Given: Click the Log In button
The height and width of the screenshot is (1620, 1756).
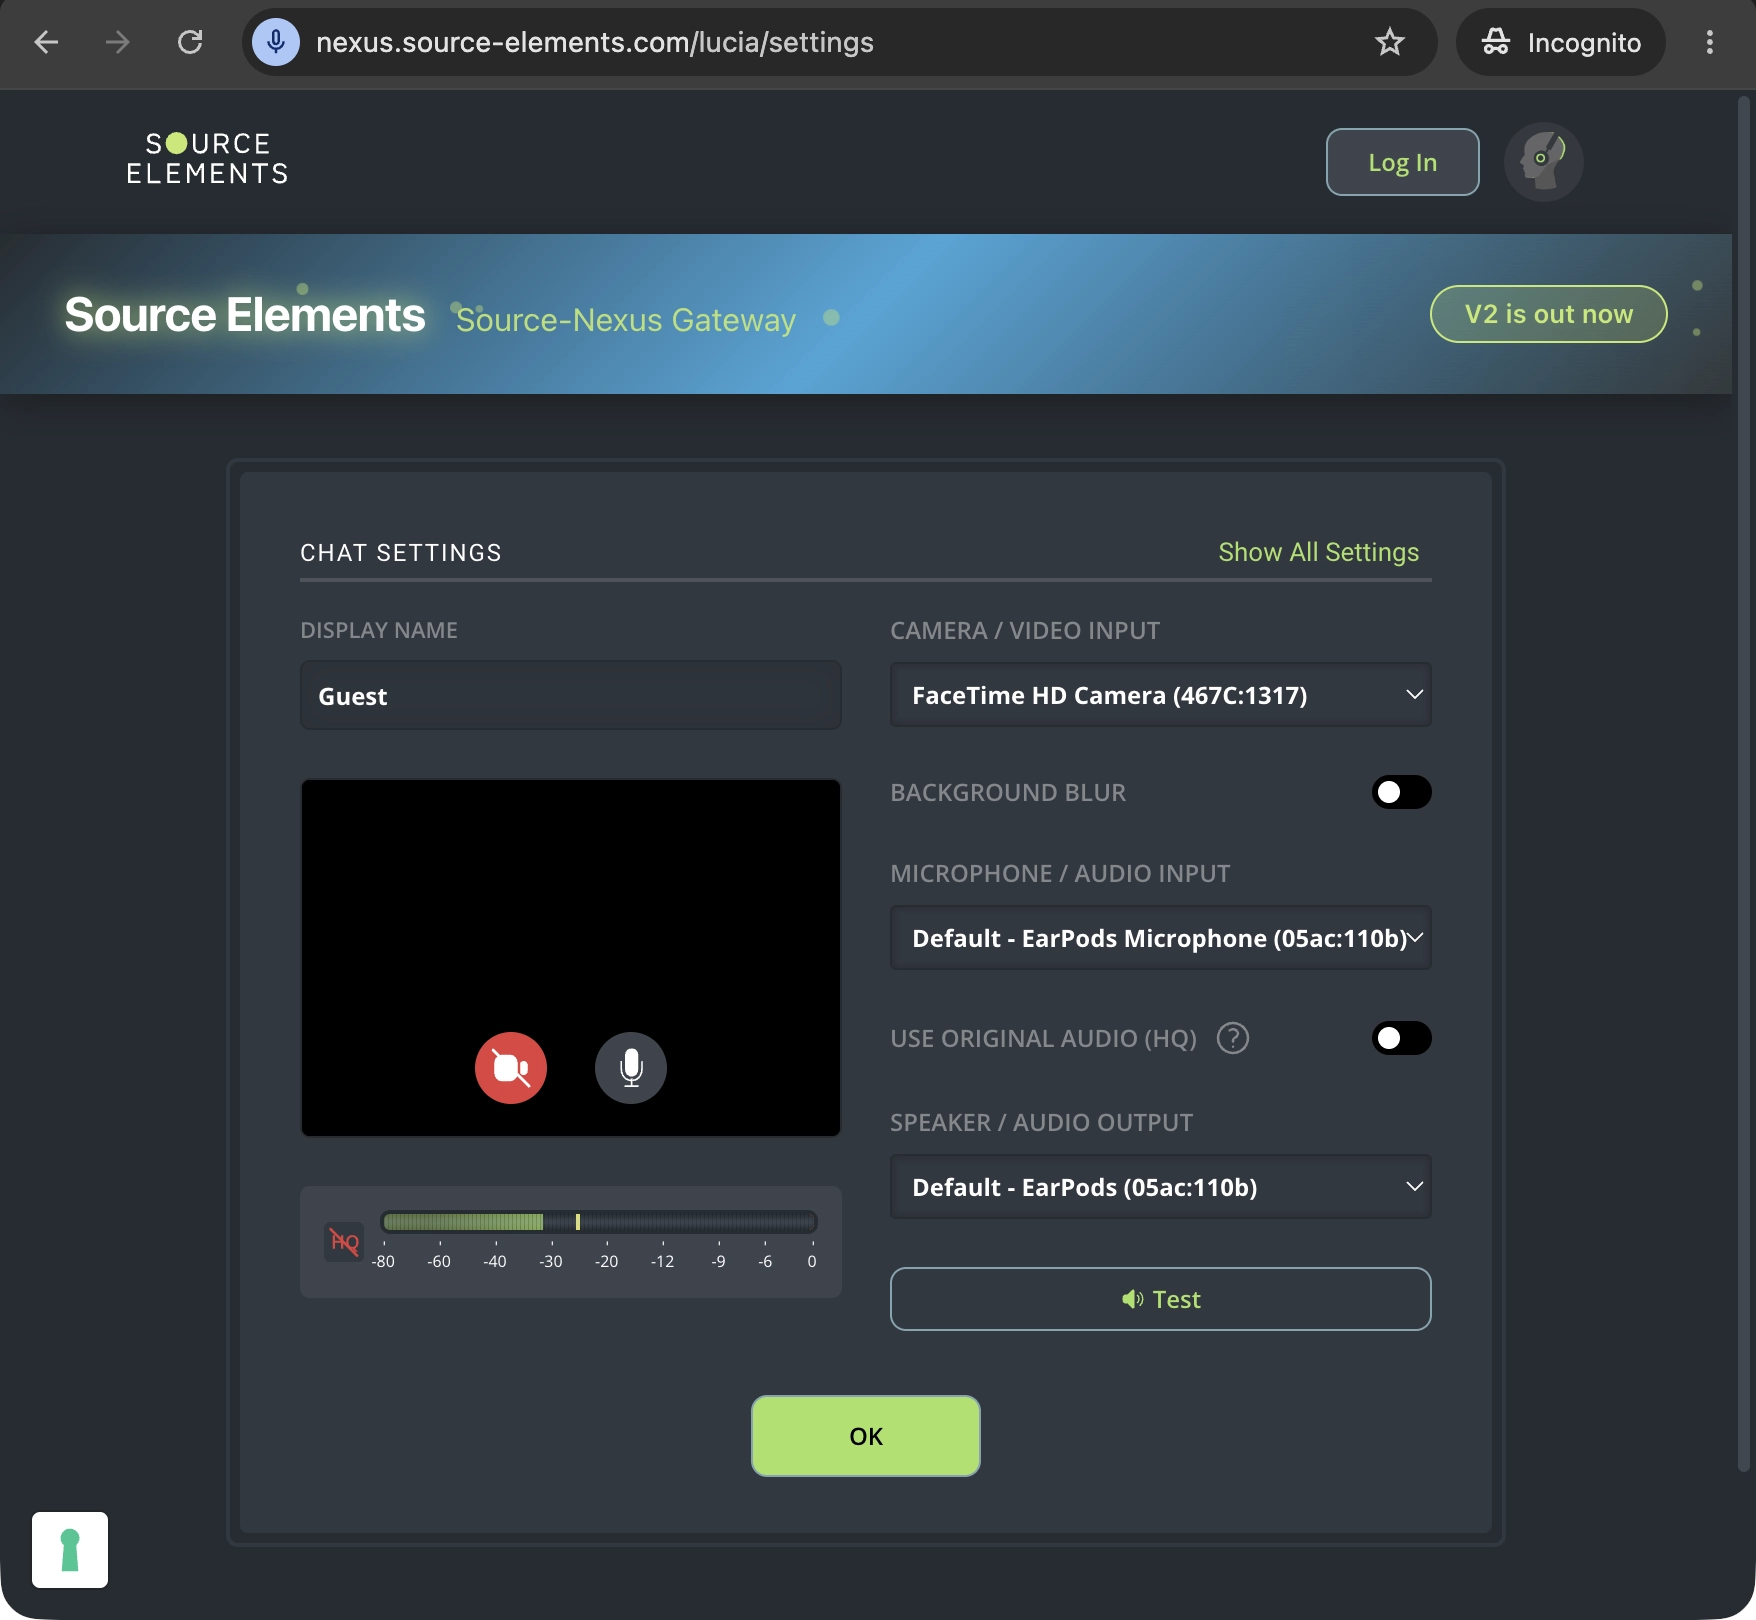Looking at the screenshot, I should click(x=1402, y=162).
